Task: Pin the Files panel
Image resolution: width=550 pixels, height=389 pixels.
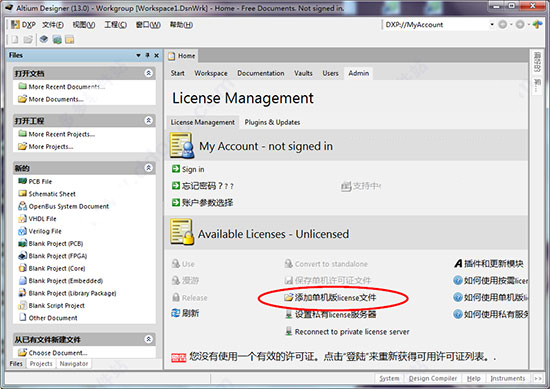Action: (x=148, y=55)
